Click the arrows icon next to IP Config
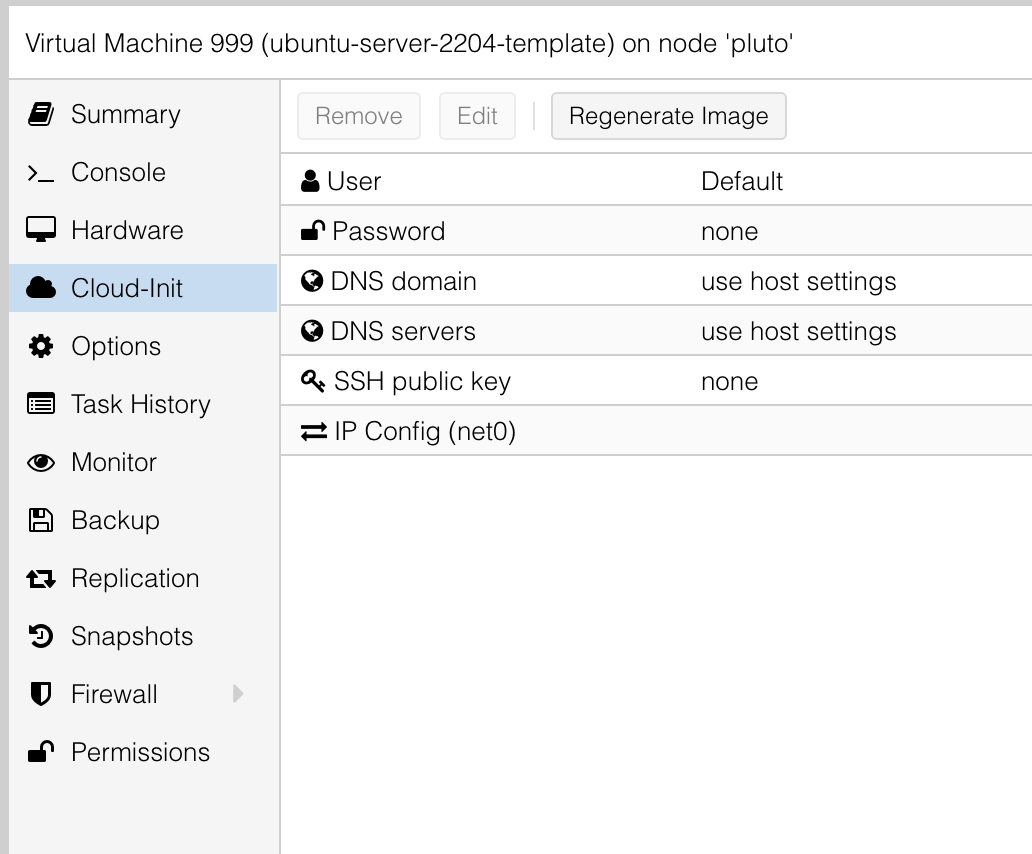Screen dimensions: 1032x854 [x=313, y=431]
